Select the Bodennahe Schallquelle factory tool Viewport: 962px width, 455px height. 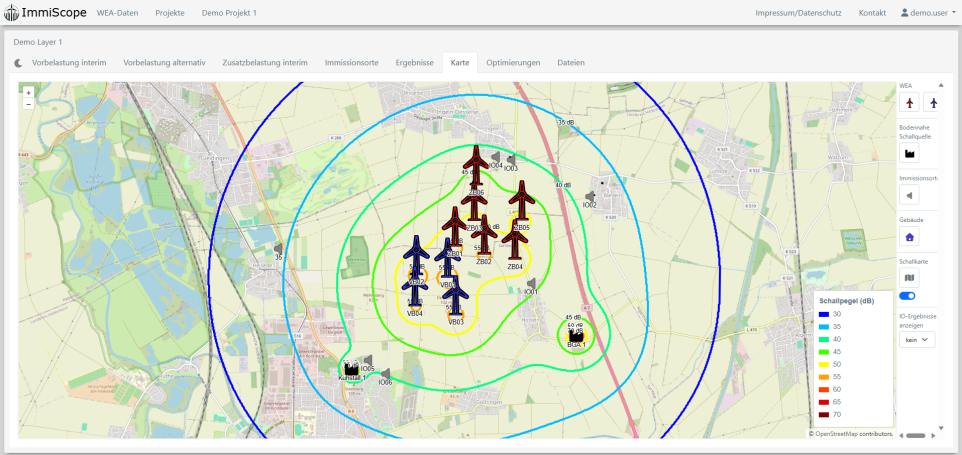coord(909,153)
